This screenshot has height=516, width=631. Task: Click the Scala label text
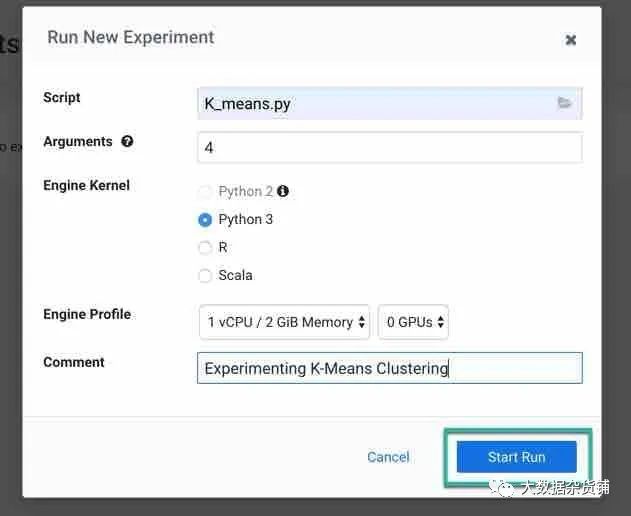click(x=235, y=275)
